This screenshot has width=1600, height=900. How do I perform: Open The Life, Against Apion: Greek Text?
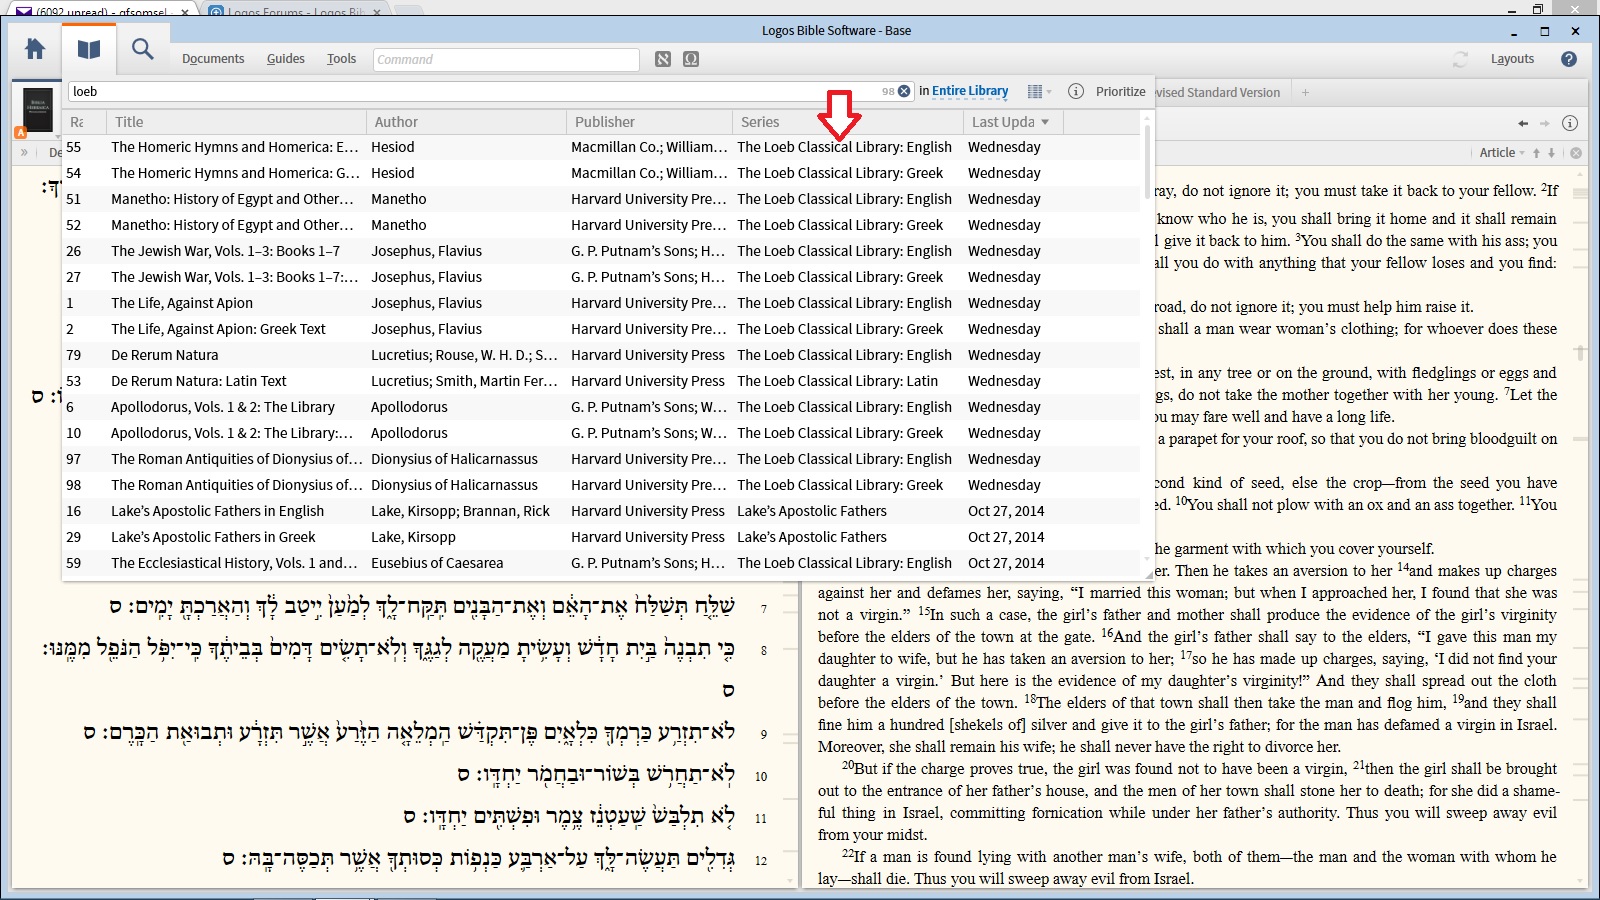601,329
